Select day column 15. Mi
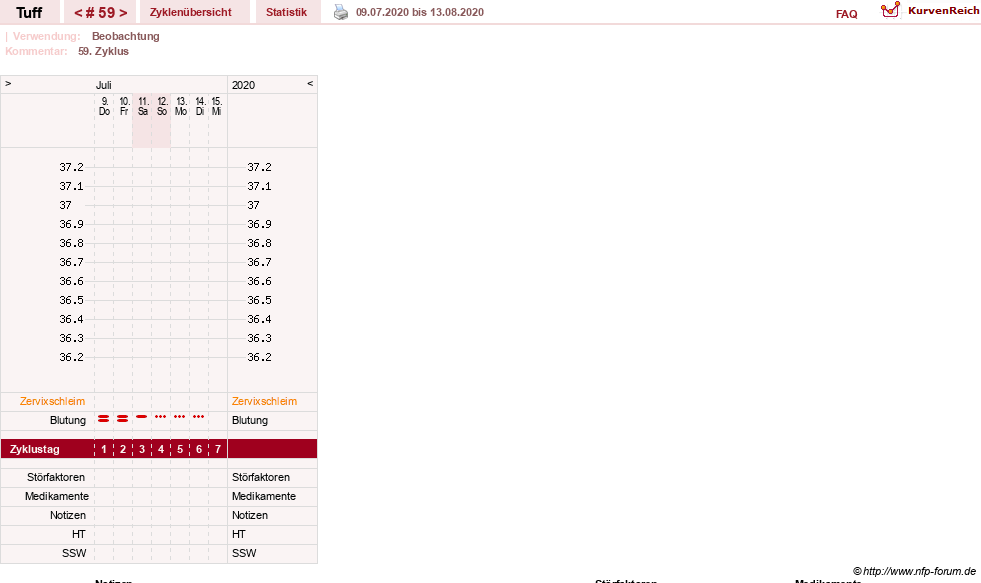 coord(216,106)
